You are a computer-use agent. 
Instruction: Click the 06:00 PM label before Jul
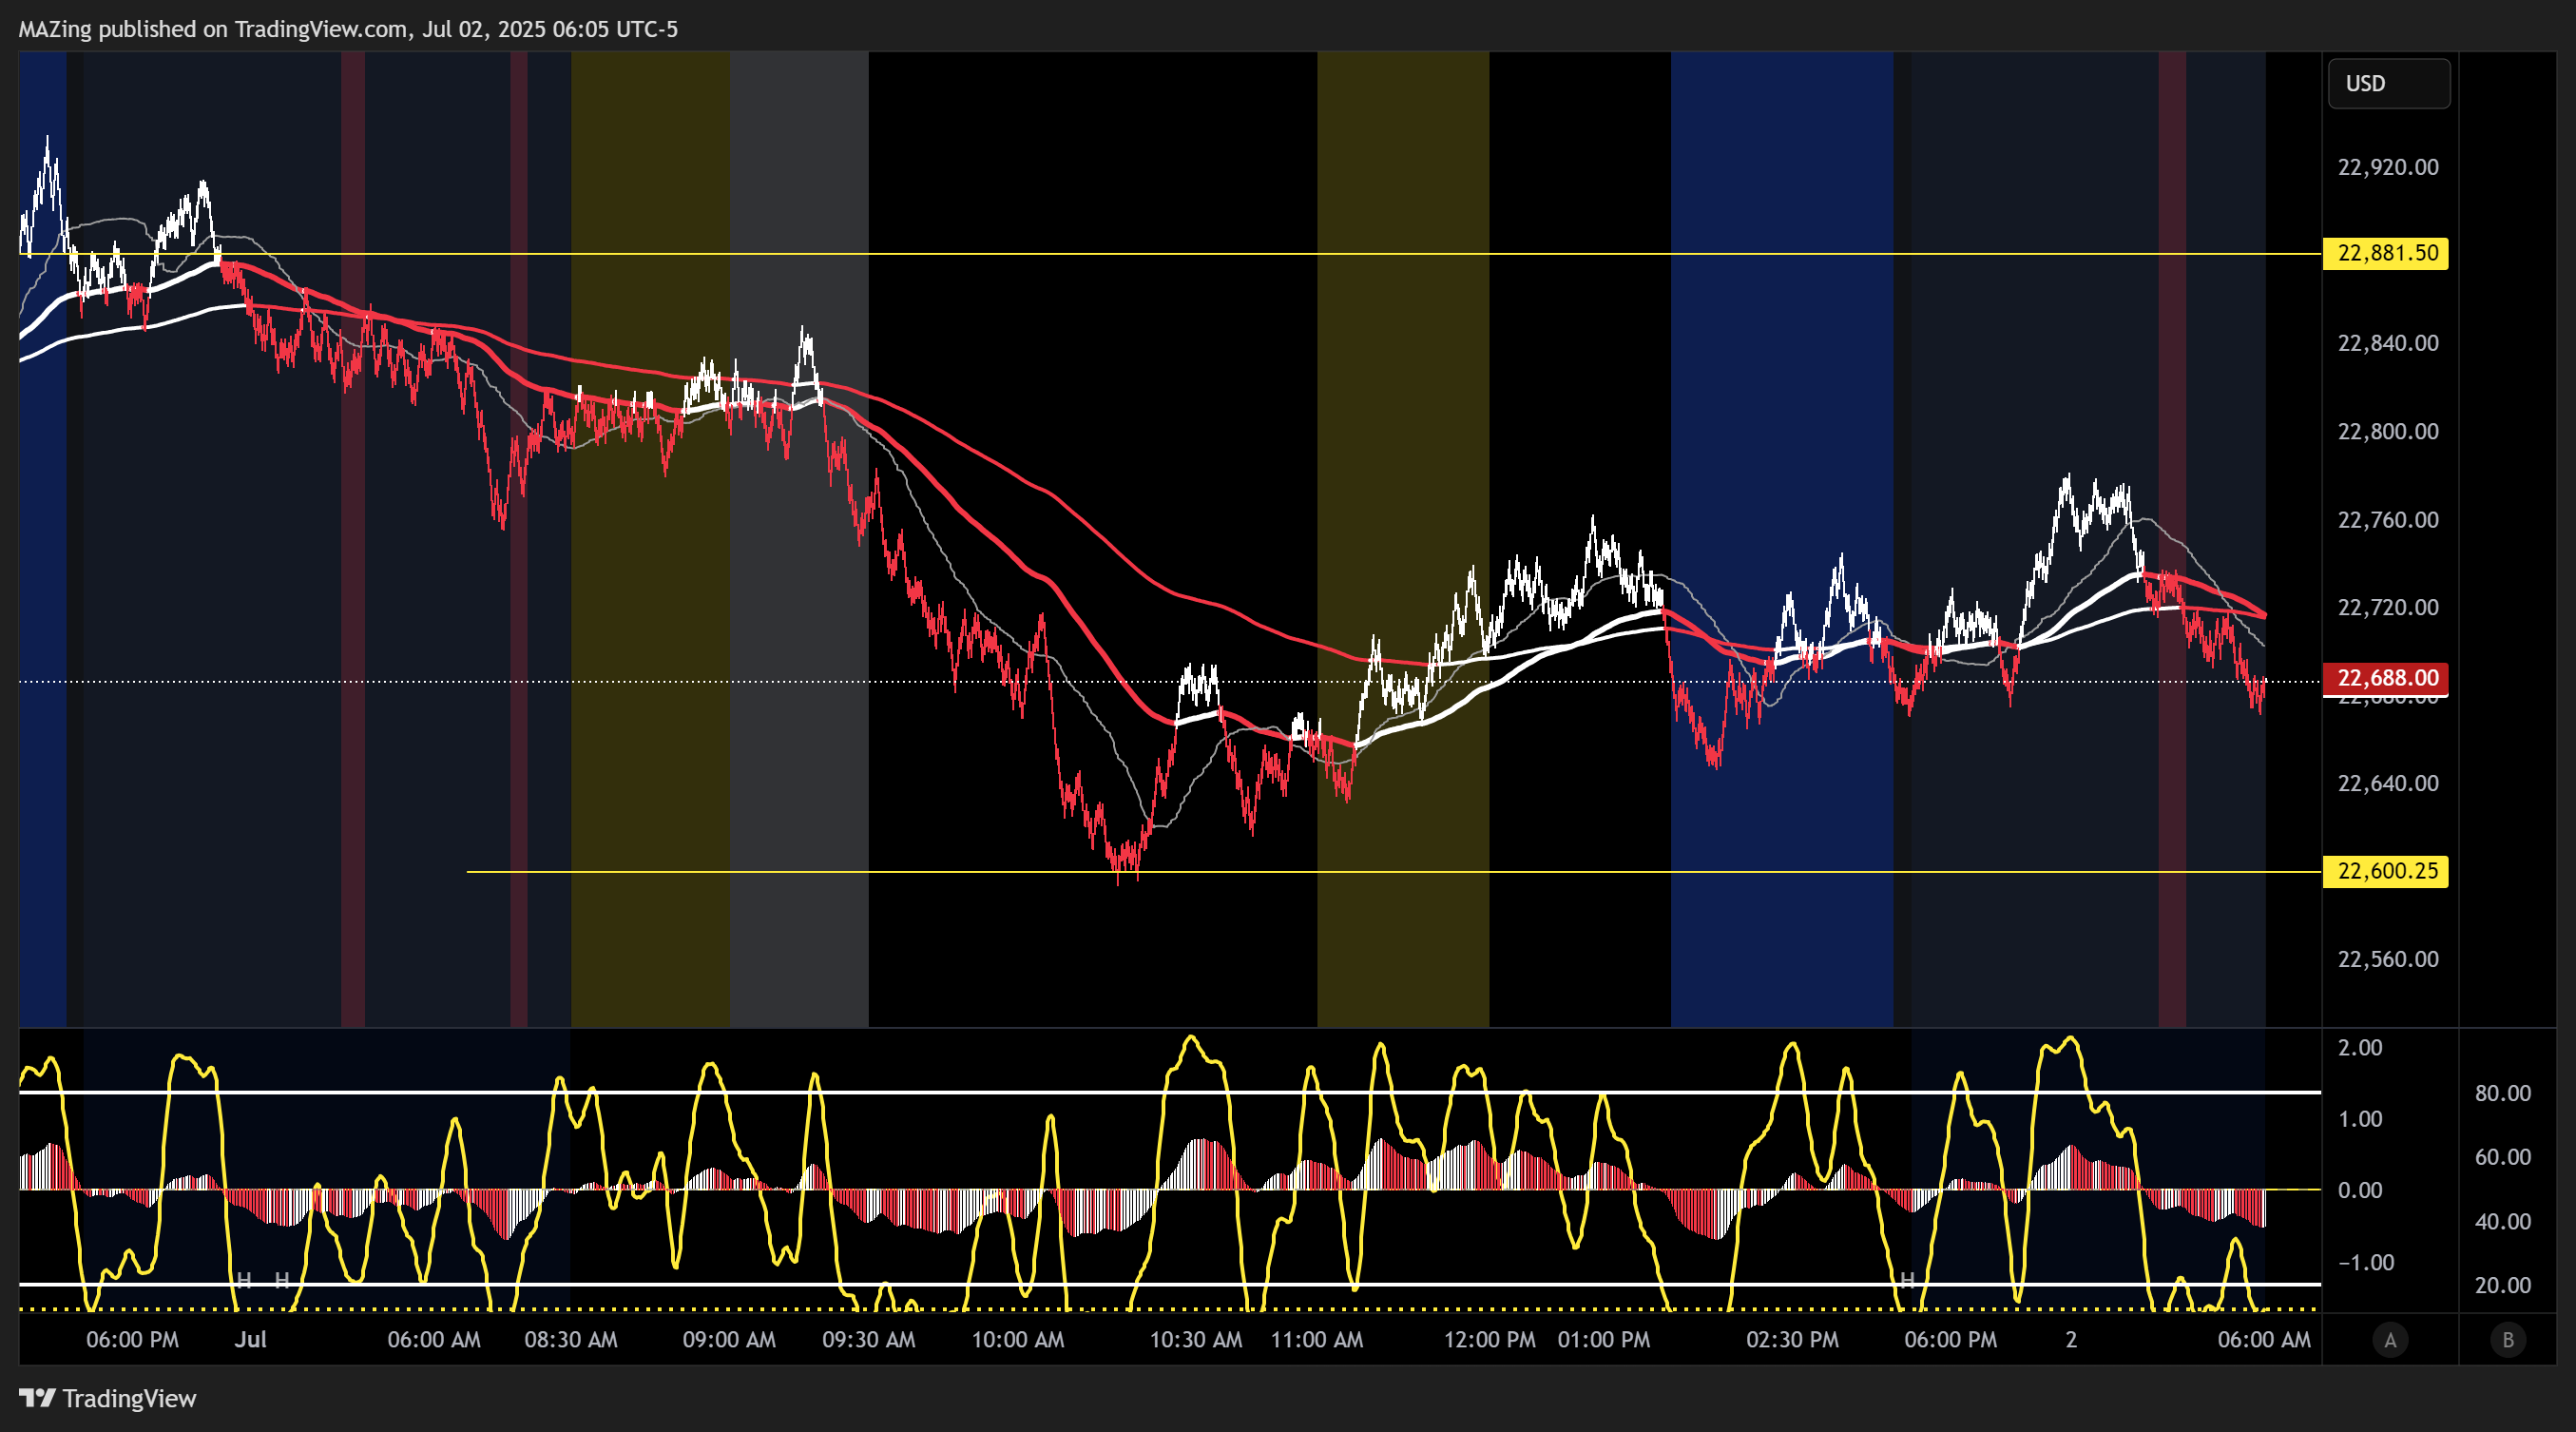click(x=132, y=1340)
